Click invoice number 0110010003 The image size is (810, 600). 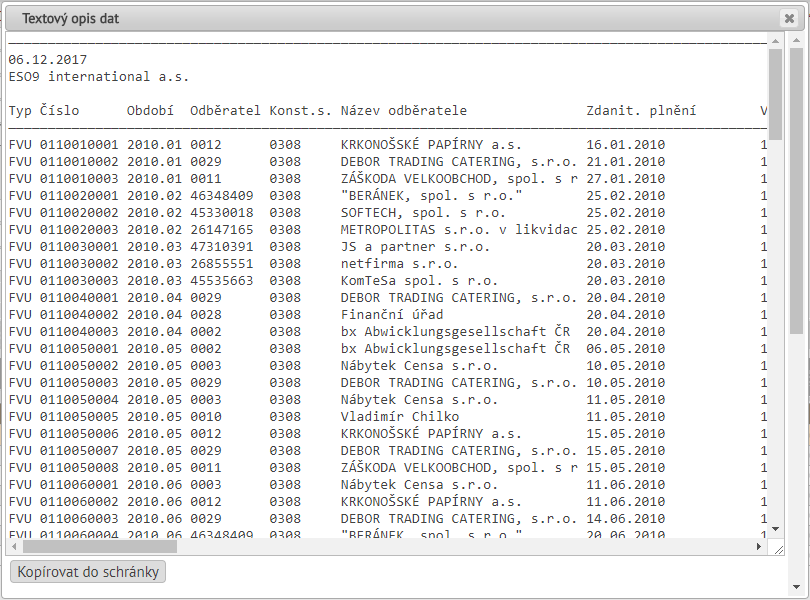[79, 179]
